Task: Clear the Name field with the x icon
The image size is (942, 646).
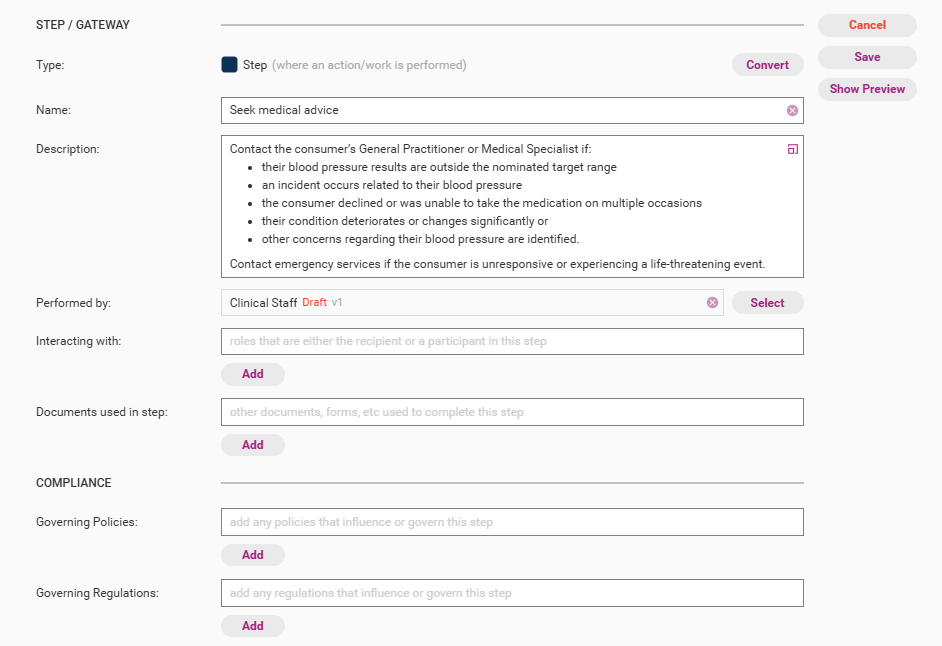Action: coord(792,110)
